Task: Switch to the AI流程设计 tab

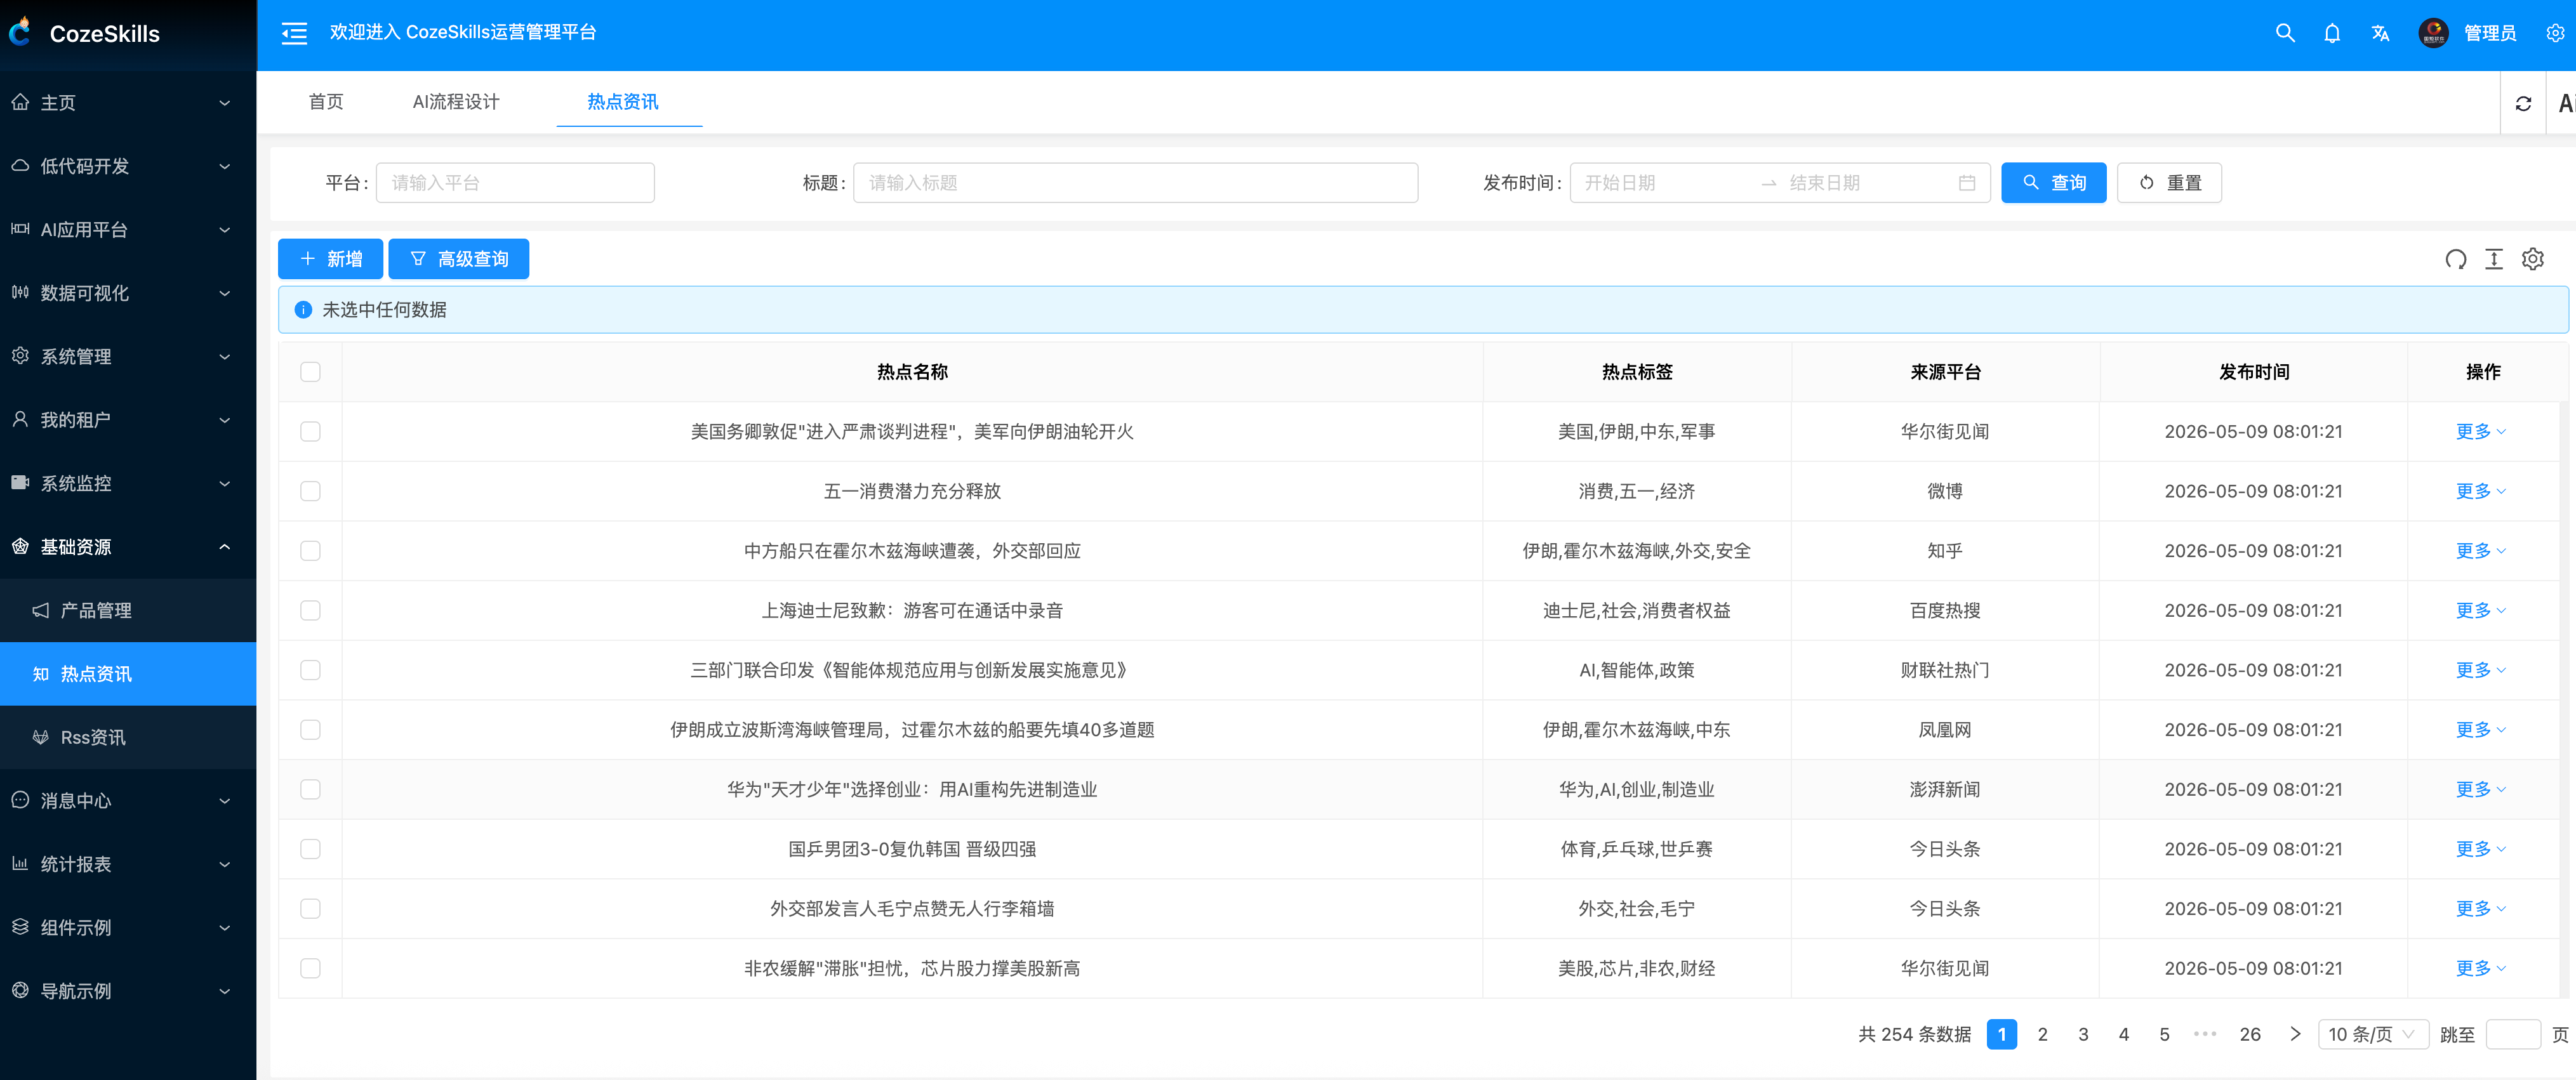Action: pyautogui.click(x=456, y=102)
